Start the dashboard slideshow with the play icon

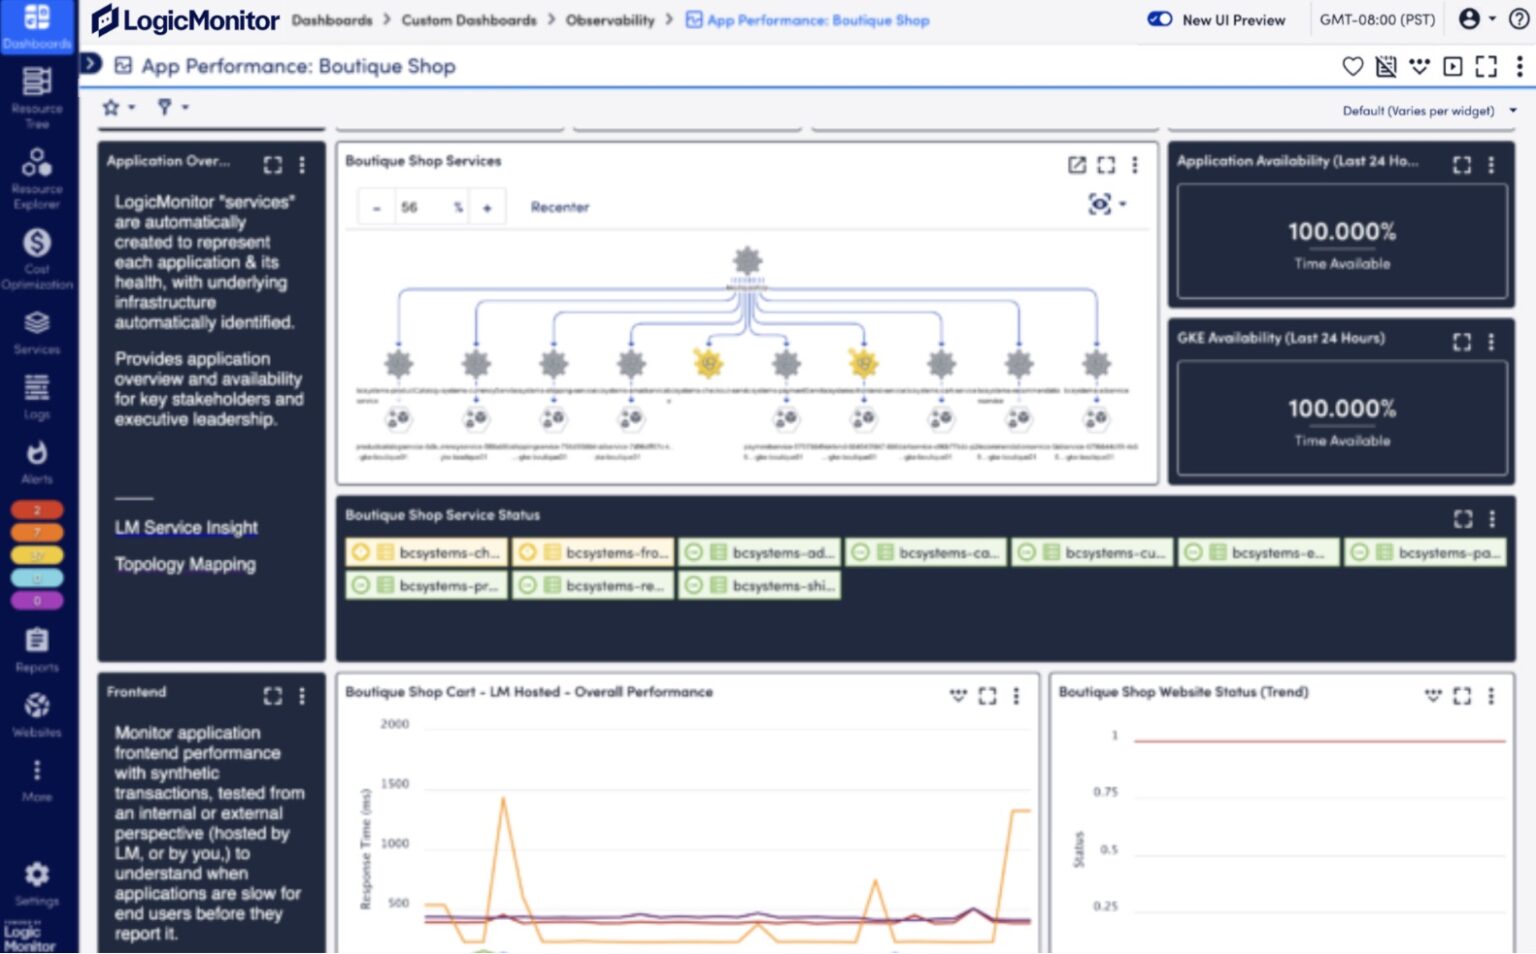point(1451,66)
